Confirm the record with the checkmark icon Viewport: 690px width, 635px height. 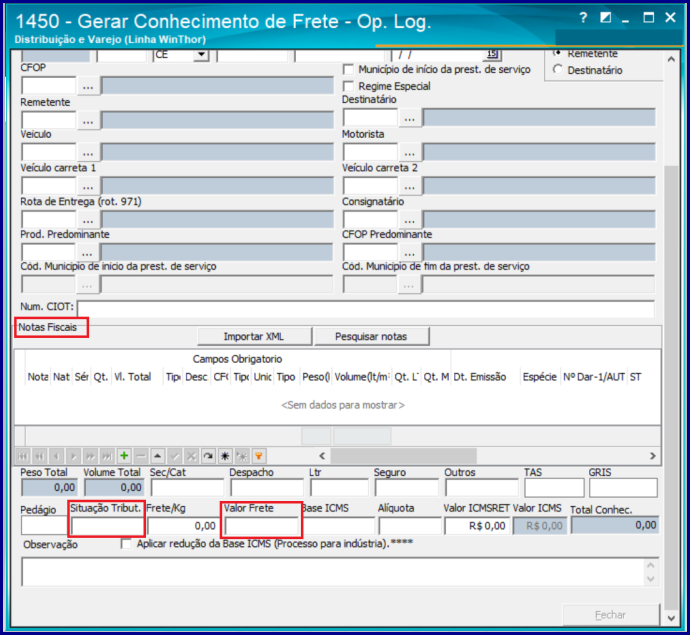pos(175,456)
